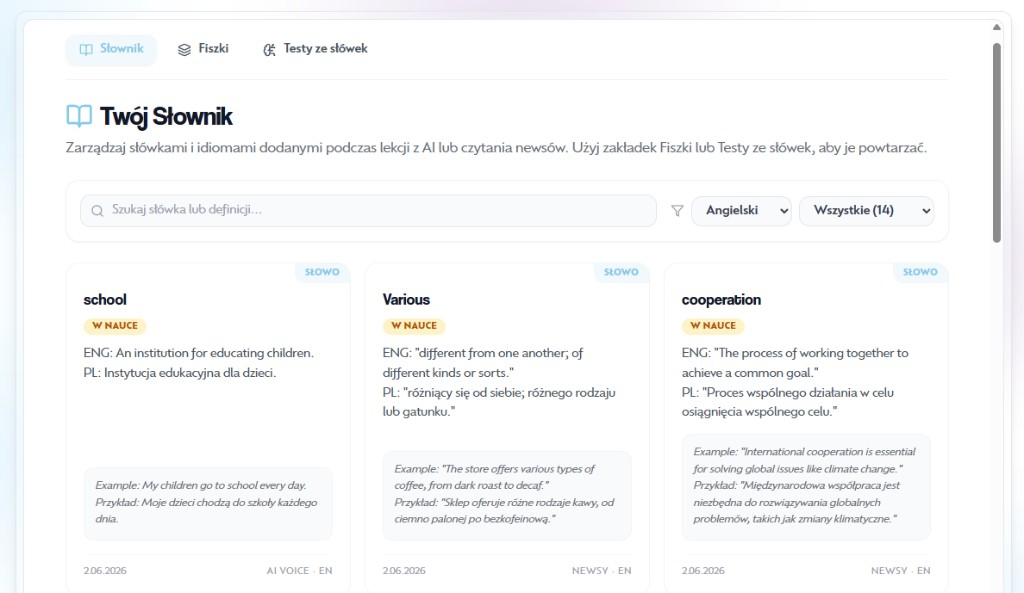Click NEWSY · EN source on cooperation card
Viewport: 1024px width, 593px height.
pos(901,570)
